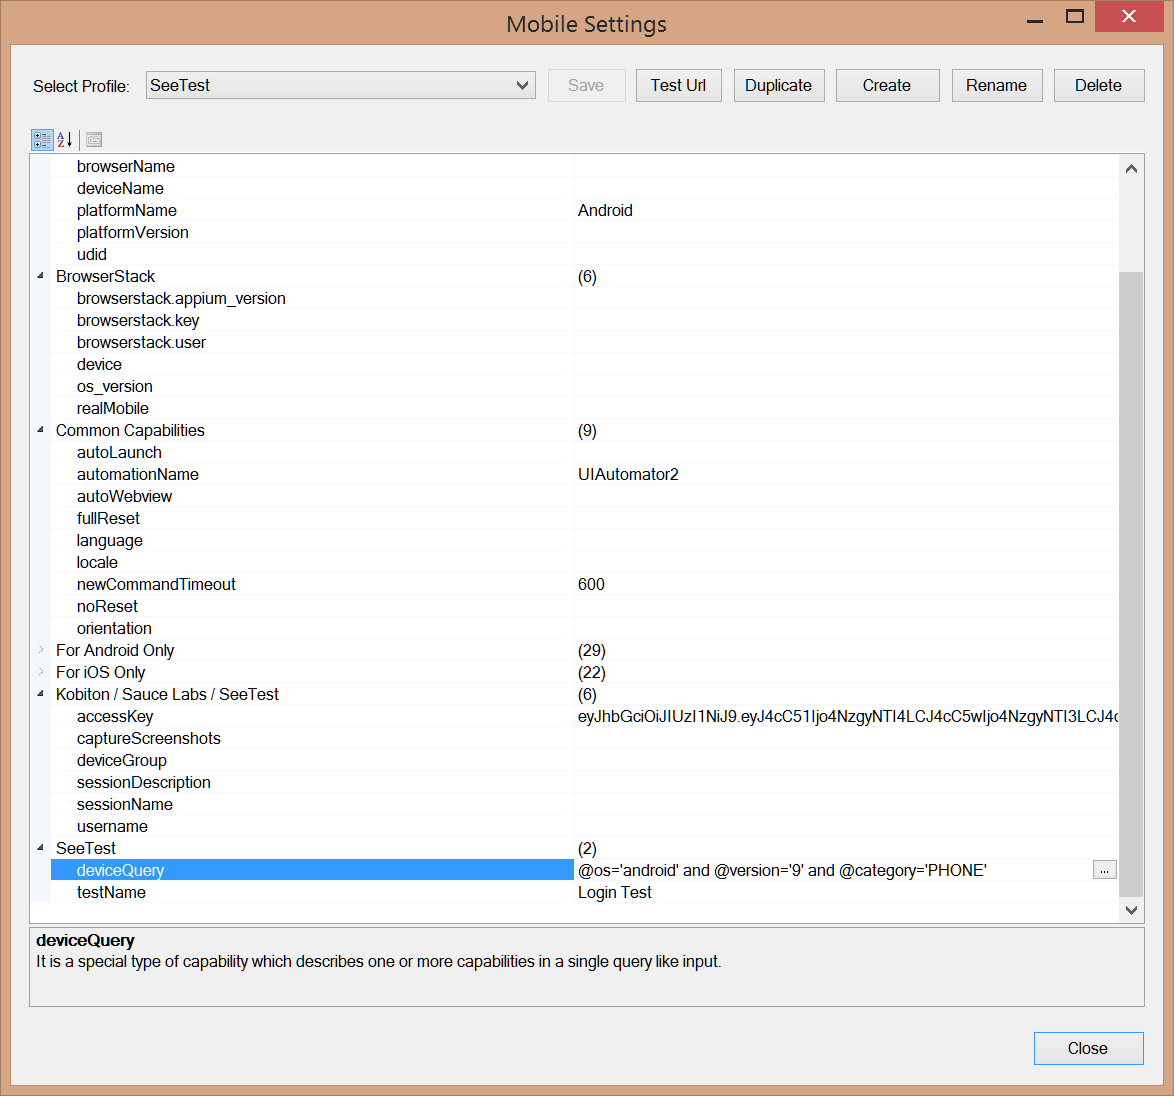Collapse the Kobiton / Sauce Labs / SeeTest group
This screenshot has width=1174, height=1096.
(41, 694)
